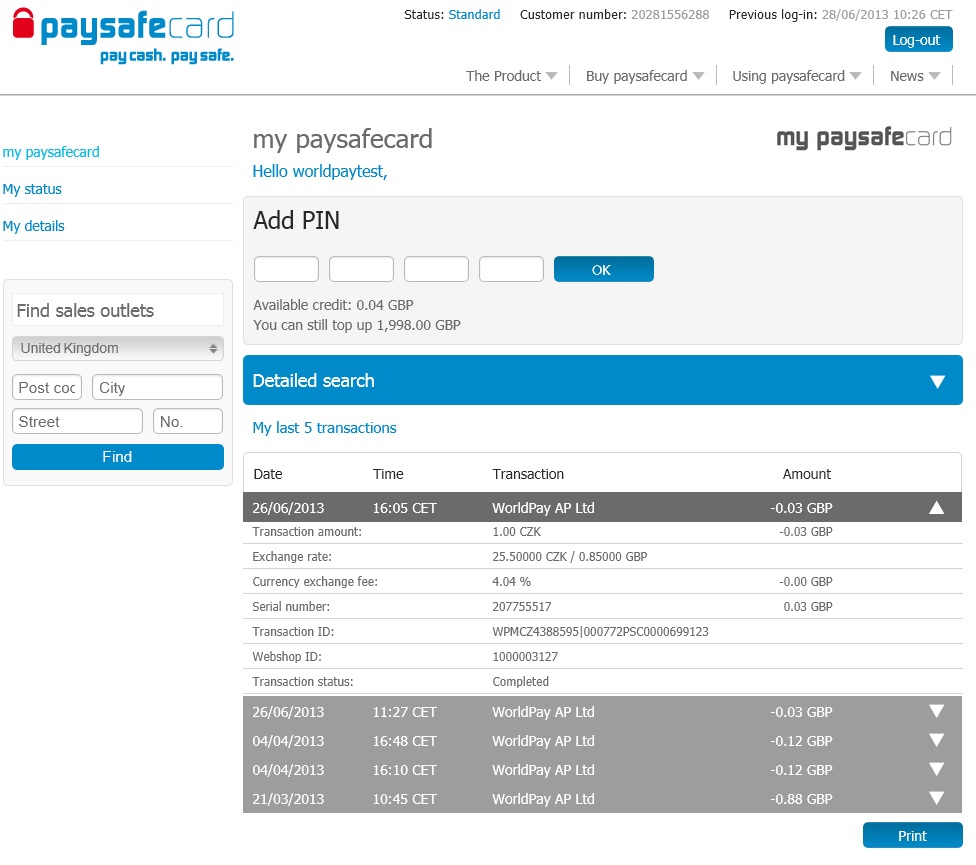Click Find to search sales outlets
Screen dimensions: 976x865
(x=118, y=457)
